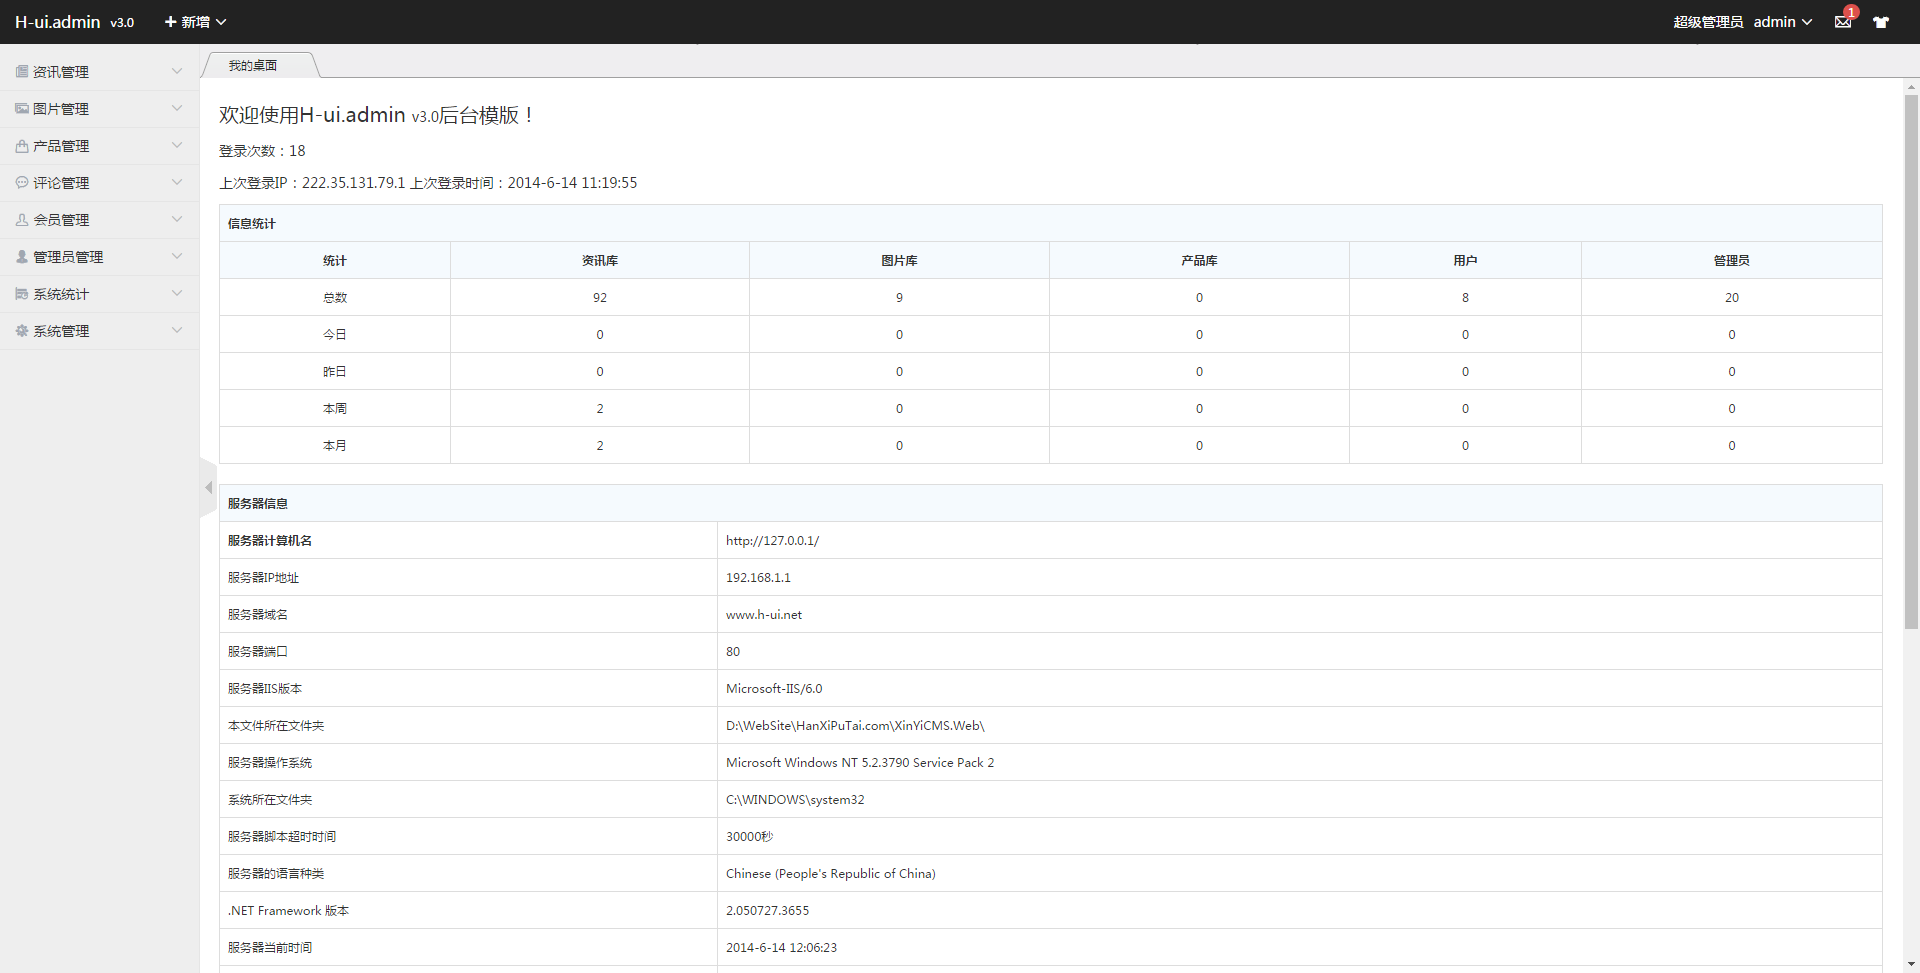
Task: Open the 会员管理 menu item
Action: click(99, 220)
